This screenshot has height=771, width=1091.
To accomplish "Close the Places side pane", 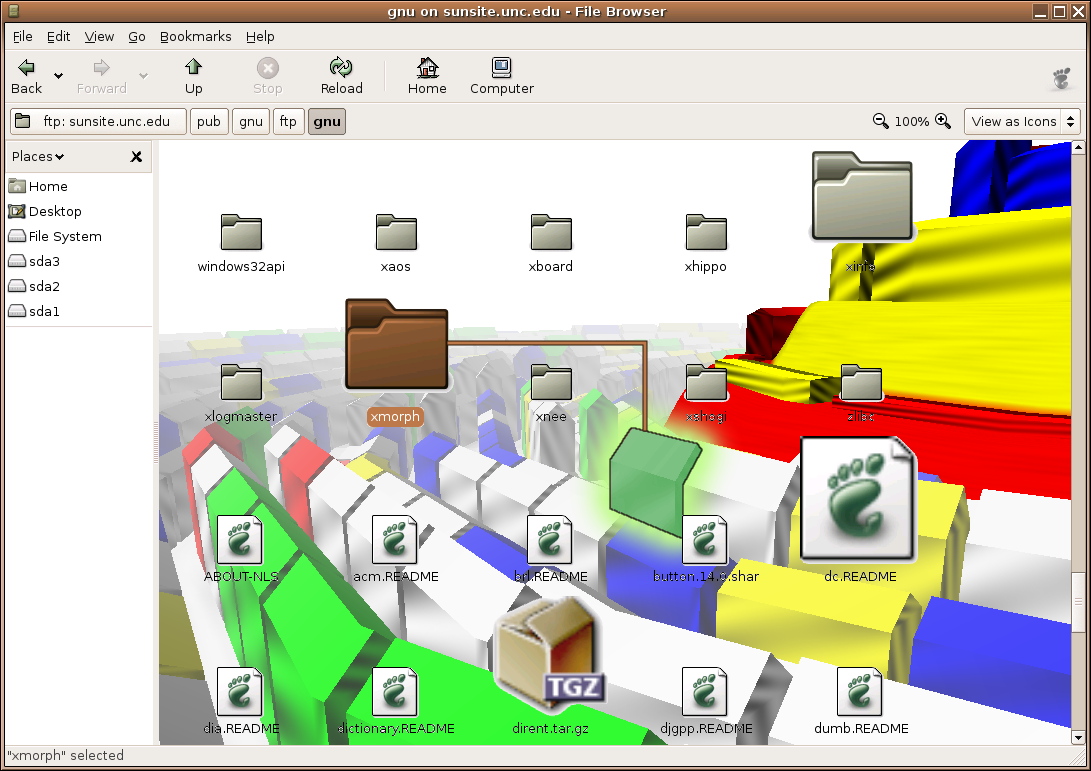I will (136, 157).
